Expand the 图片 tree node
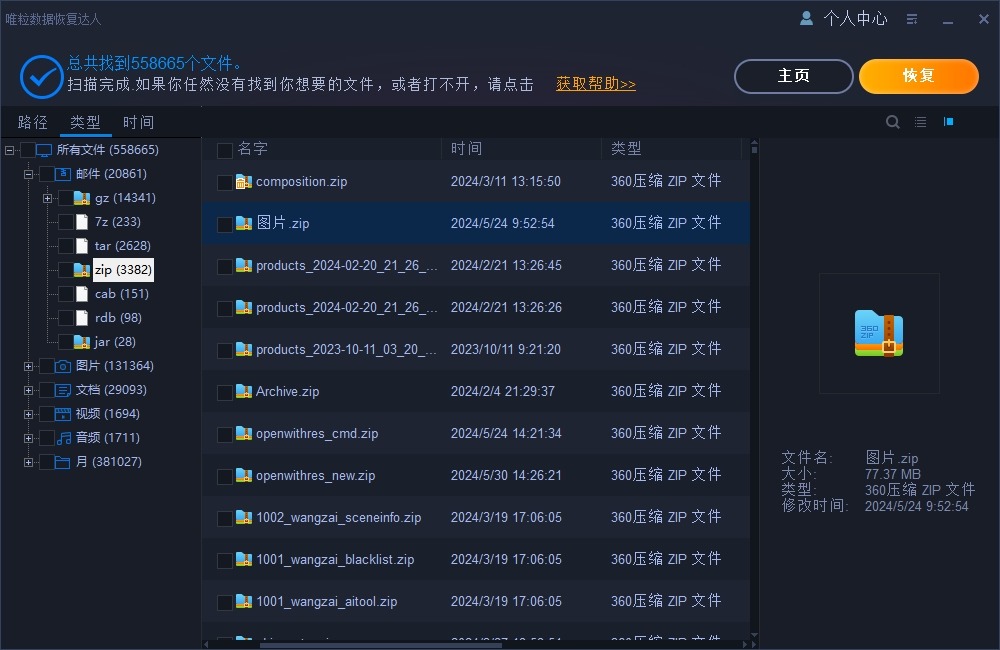1000x650 pixels. (x=28, y=365)
